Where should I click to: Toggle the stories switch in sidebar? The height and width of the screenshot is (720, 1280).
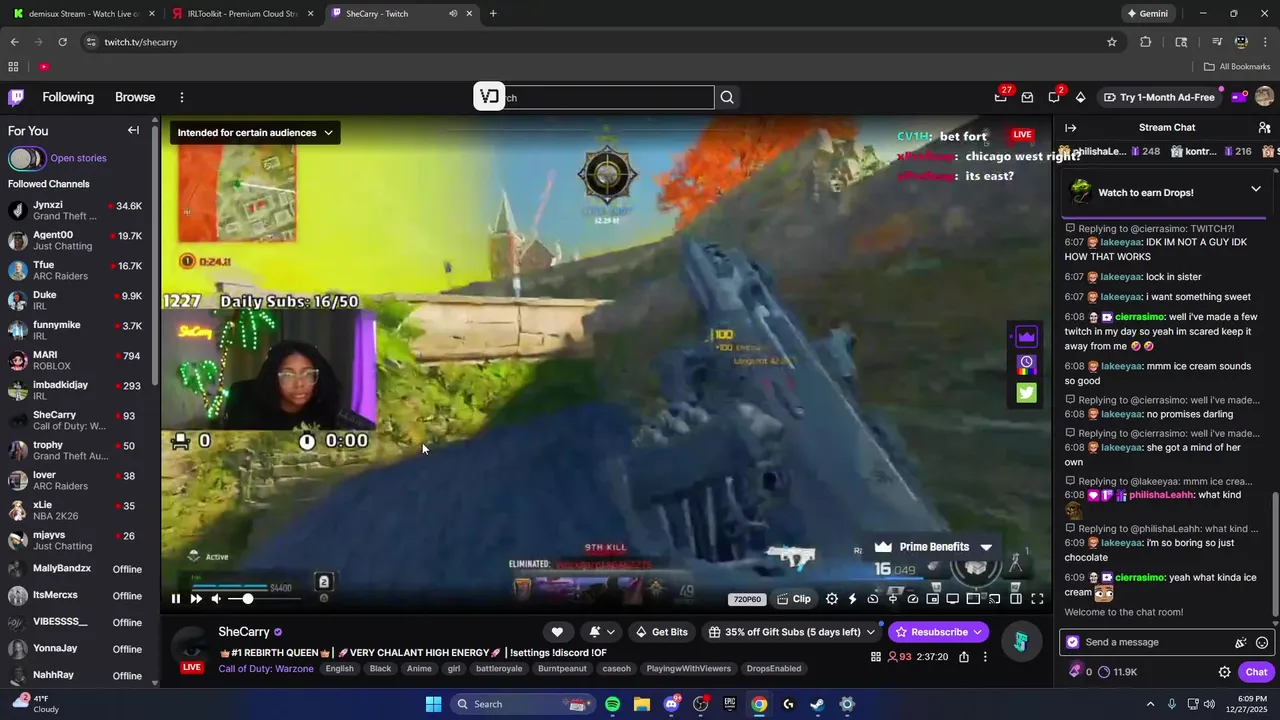pos(26,158)
